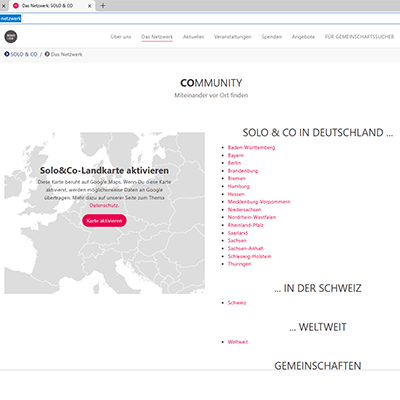Click SOLO & CO breadcrumb link
The image size is (400, 400).
point(24,54)
